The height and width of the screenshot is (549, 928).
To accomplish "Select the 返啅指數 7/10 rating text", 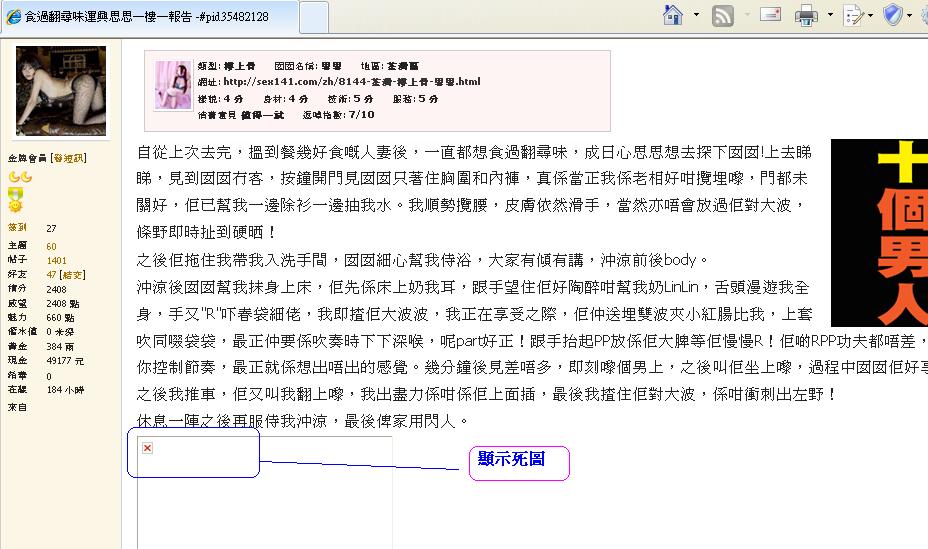I will point(339,115).
